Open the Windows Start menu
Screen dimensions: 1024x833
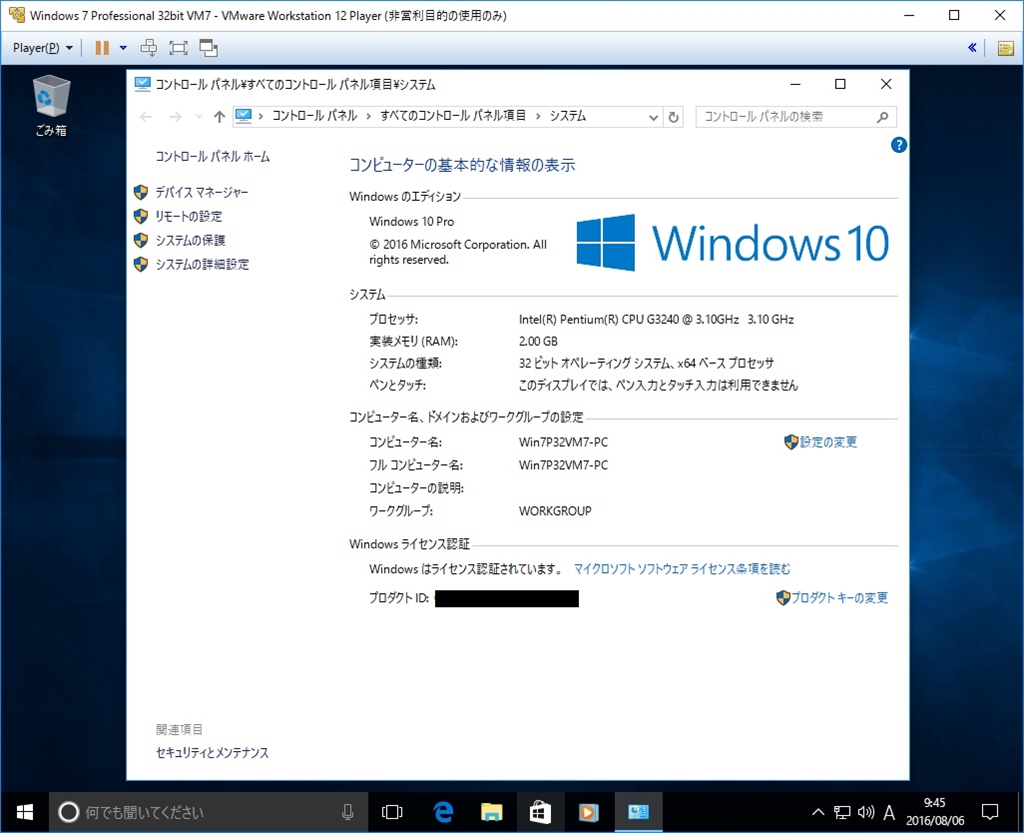pos(25,812)
